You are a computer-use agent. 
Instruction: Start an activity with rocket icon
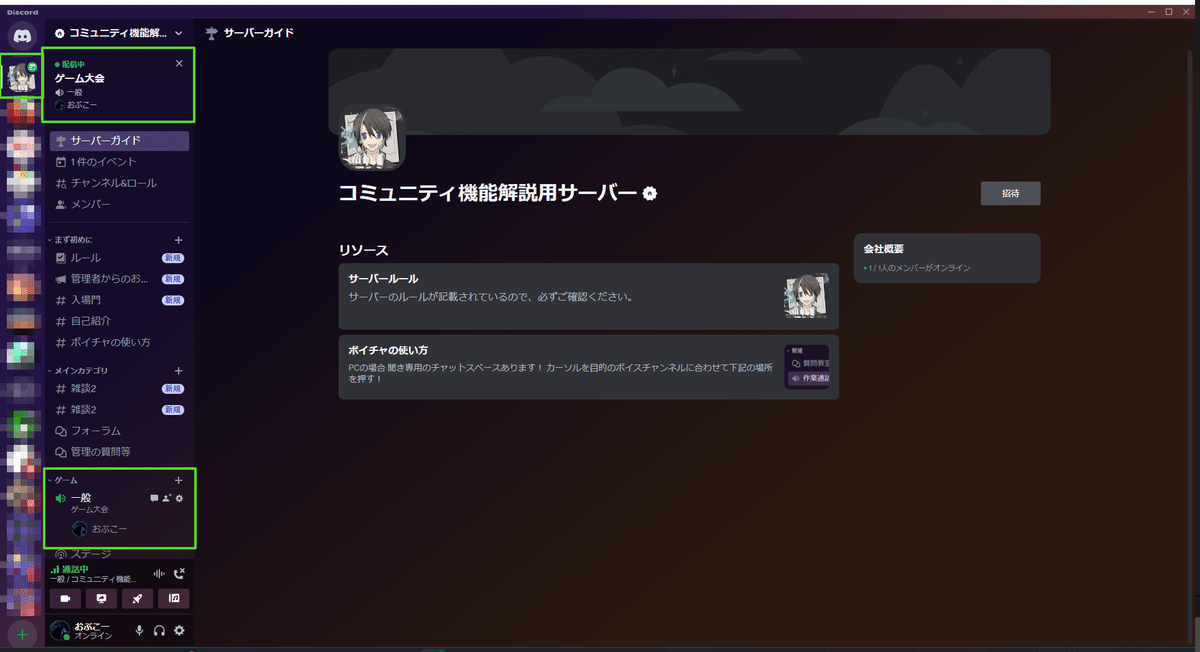(137, 599)
